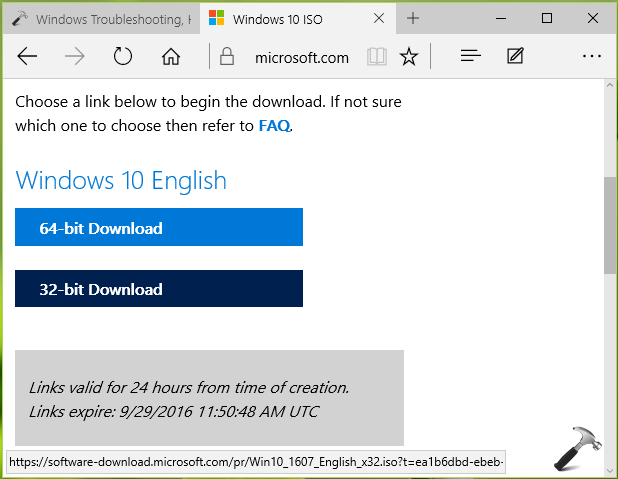Switch to Windows Troubleshooting tab

pyautogui.click(x=102, y=19)
